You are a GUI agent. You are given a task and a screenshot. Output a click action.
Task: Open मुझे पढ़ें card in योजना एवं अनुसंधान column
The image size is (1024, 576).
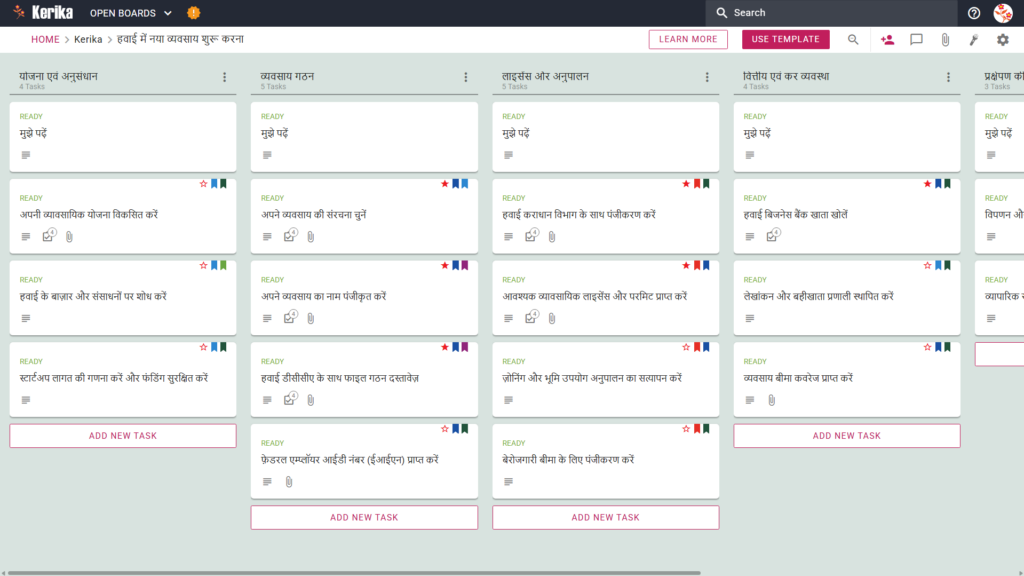click(x=123, y=136)
